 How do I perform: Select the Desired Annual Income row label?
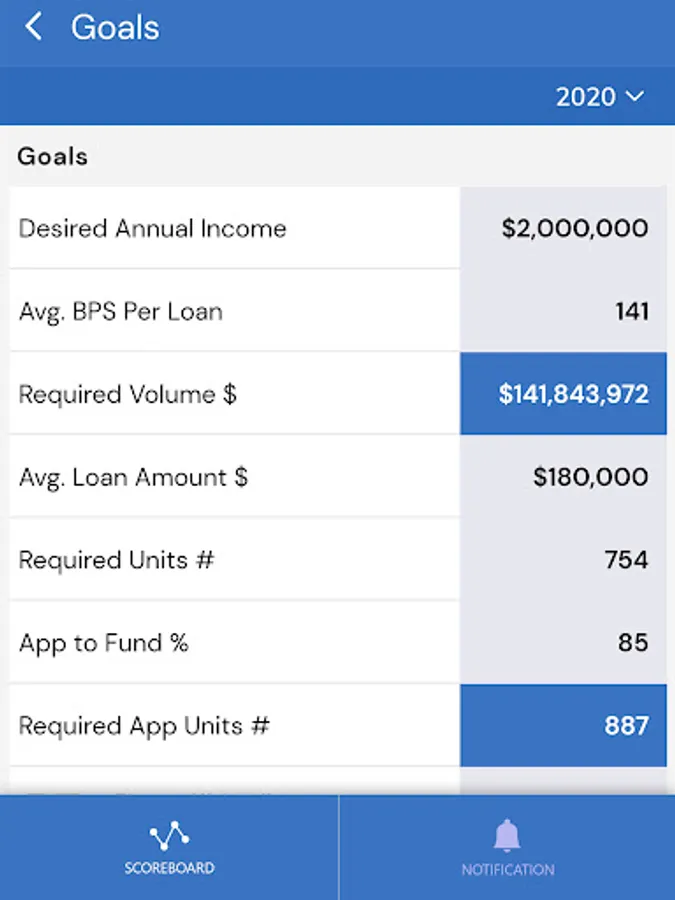point(152,228)
